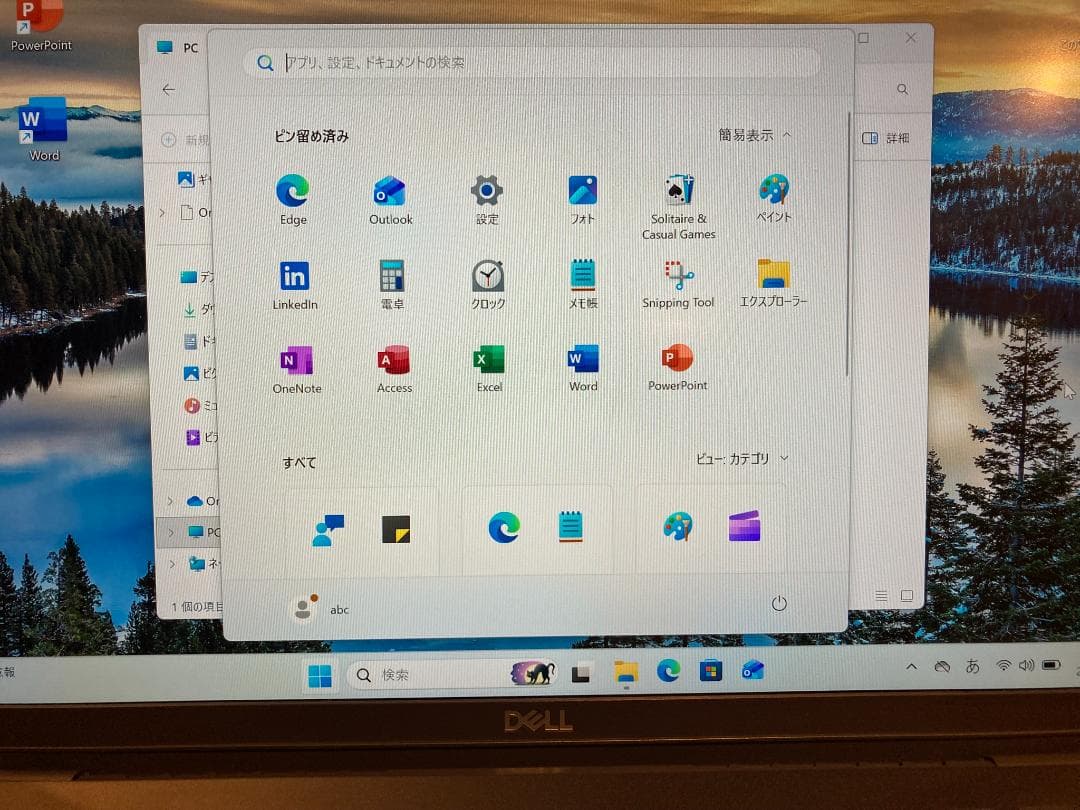The height and width of the screenshot is (810, 1080).
Task: Open the メモ帳 notepad app
Action: 583,283
